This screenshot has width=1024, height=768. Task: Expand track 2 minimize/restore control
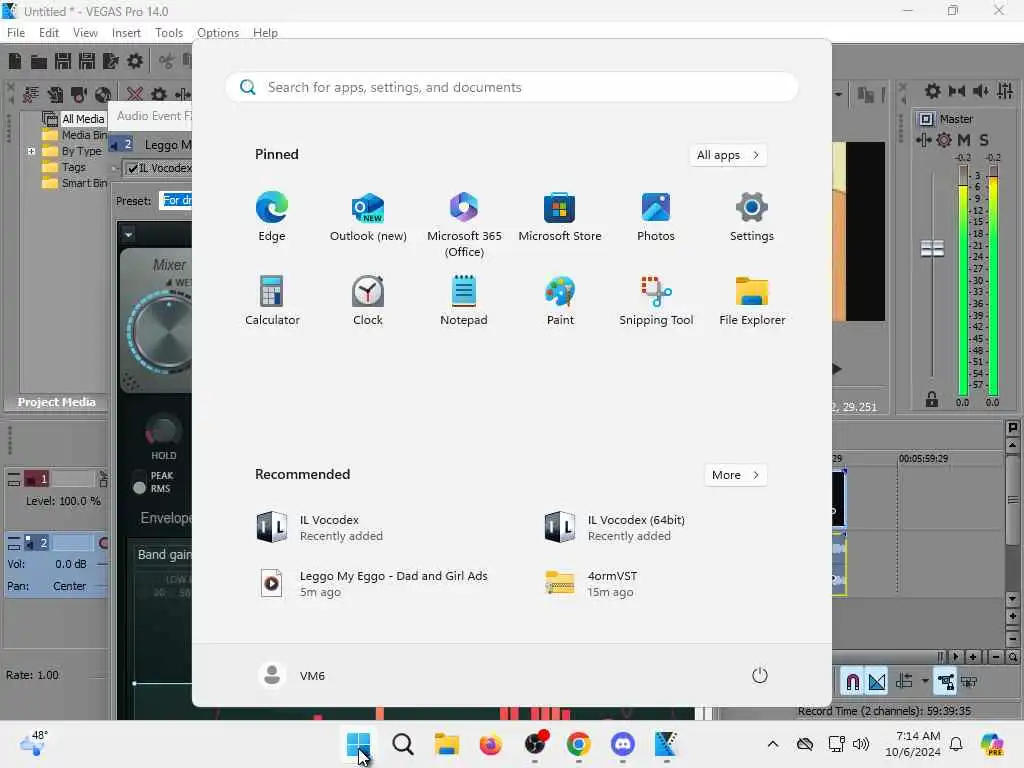coord(14,543)
